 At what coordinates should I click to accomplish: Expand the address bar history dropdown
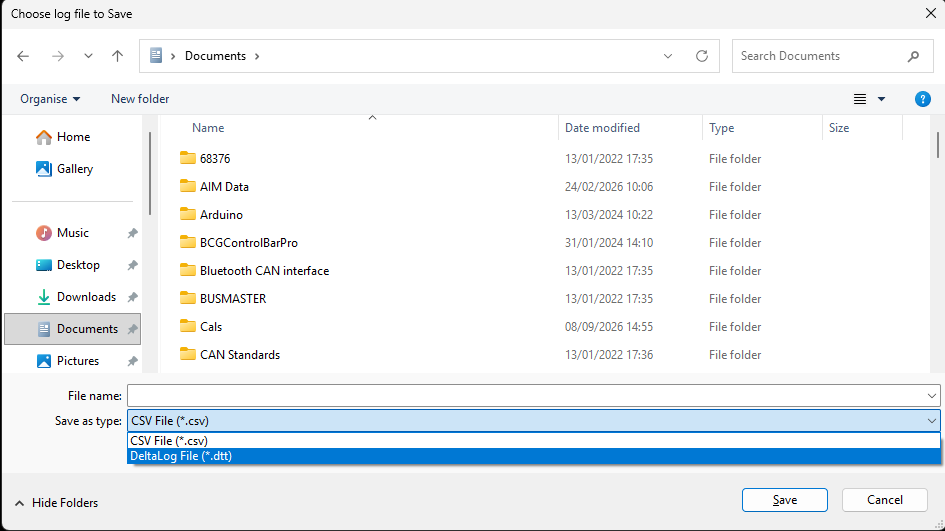(x=668, y=56)
